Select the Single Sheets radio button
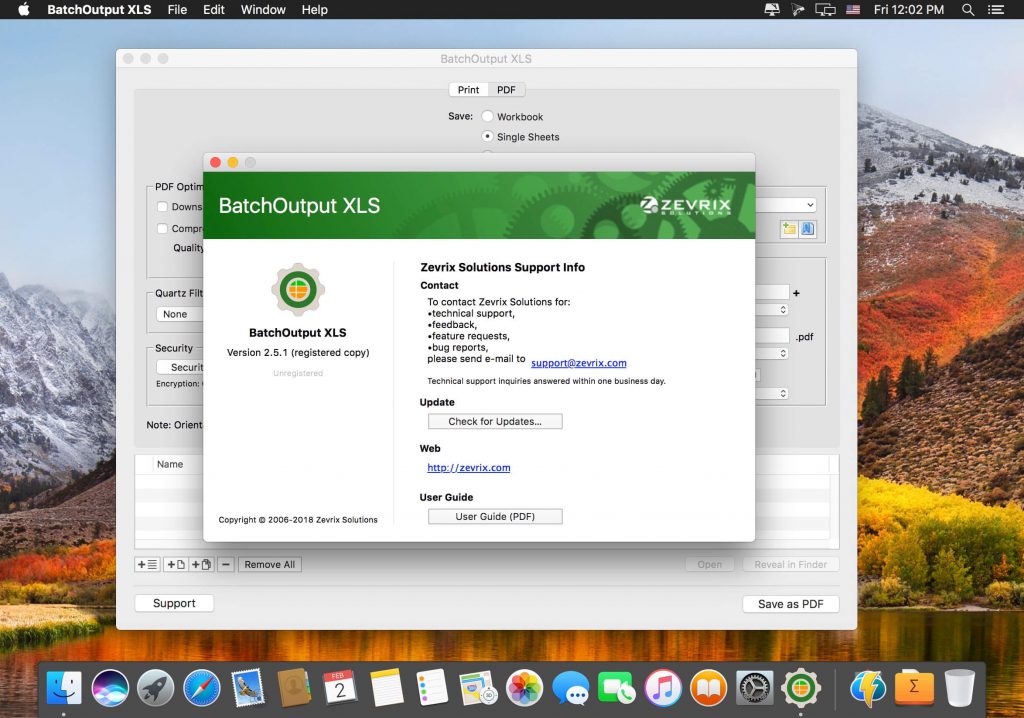Image resolution: width=1024 pixels, height=718 pixels. (x=489, y=137)
